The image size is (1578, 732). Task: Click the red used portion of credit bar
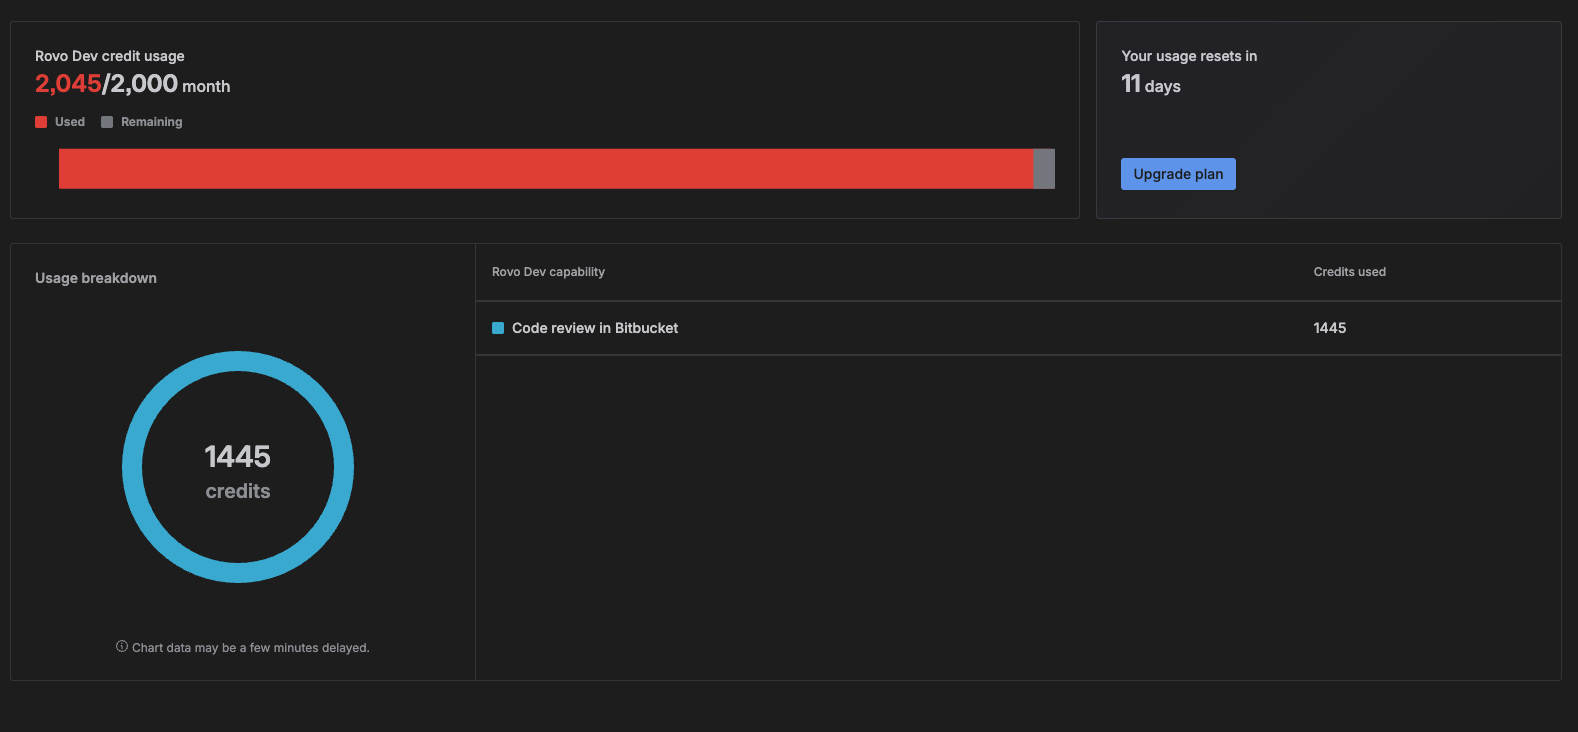coord(546,169)
